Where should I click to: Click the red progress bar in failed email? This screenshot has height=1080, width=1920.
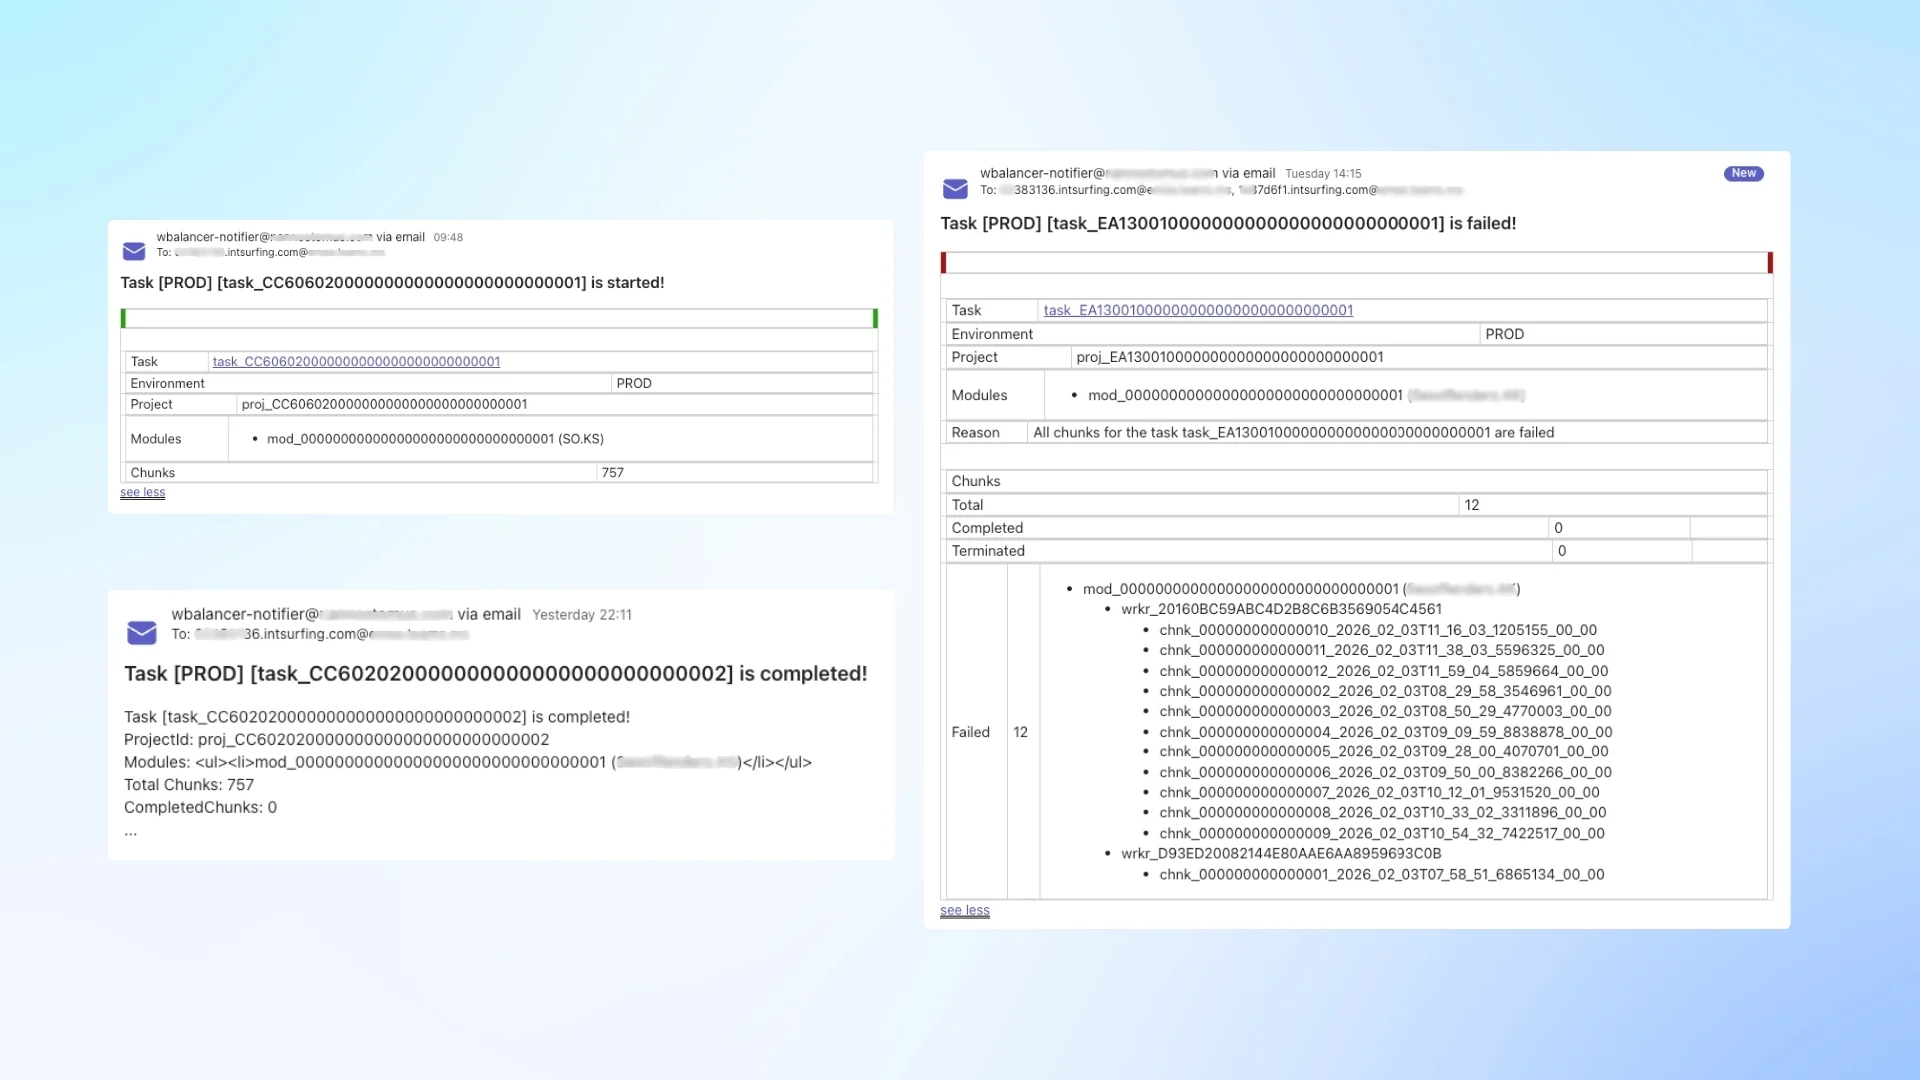coord(1356,261)
